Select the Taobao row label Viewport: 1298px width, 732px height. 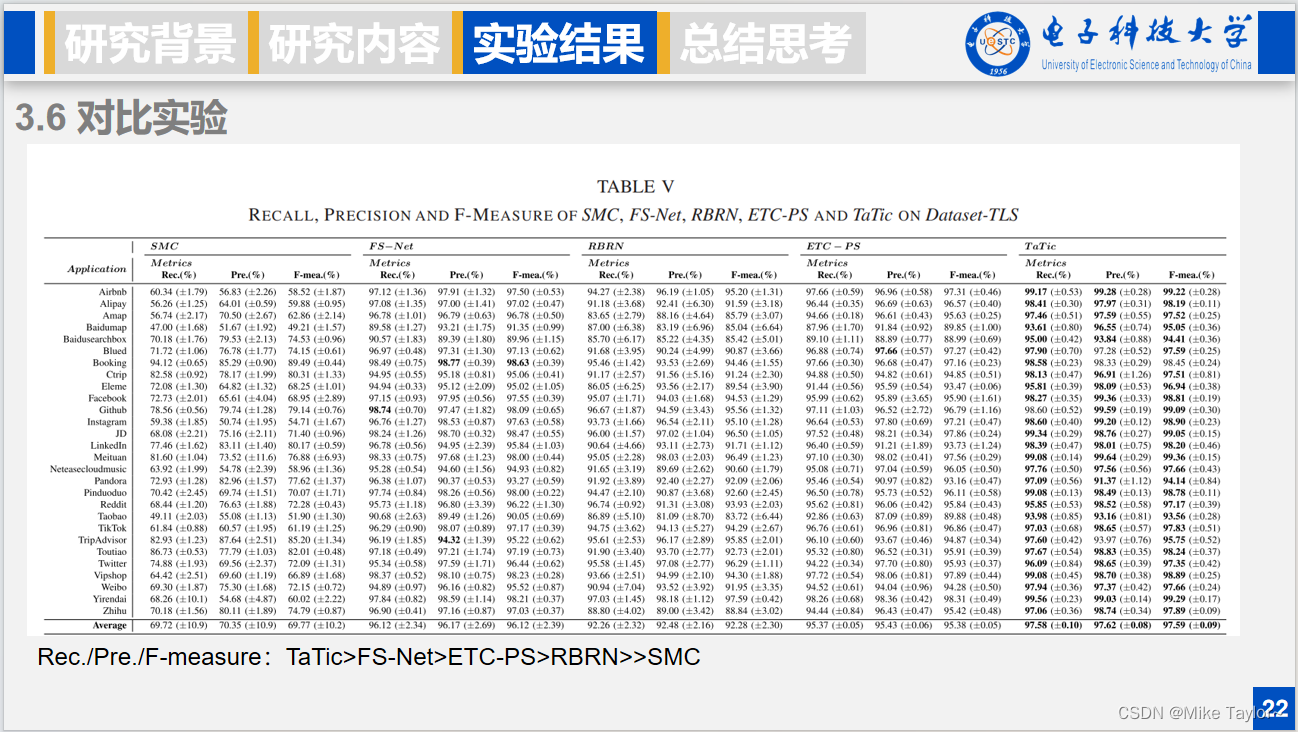coord(112,516)
